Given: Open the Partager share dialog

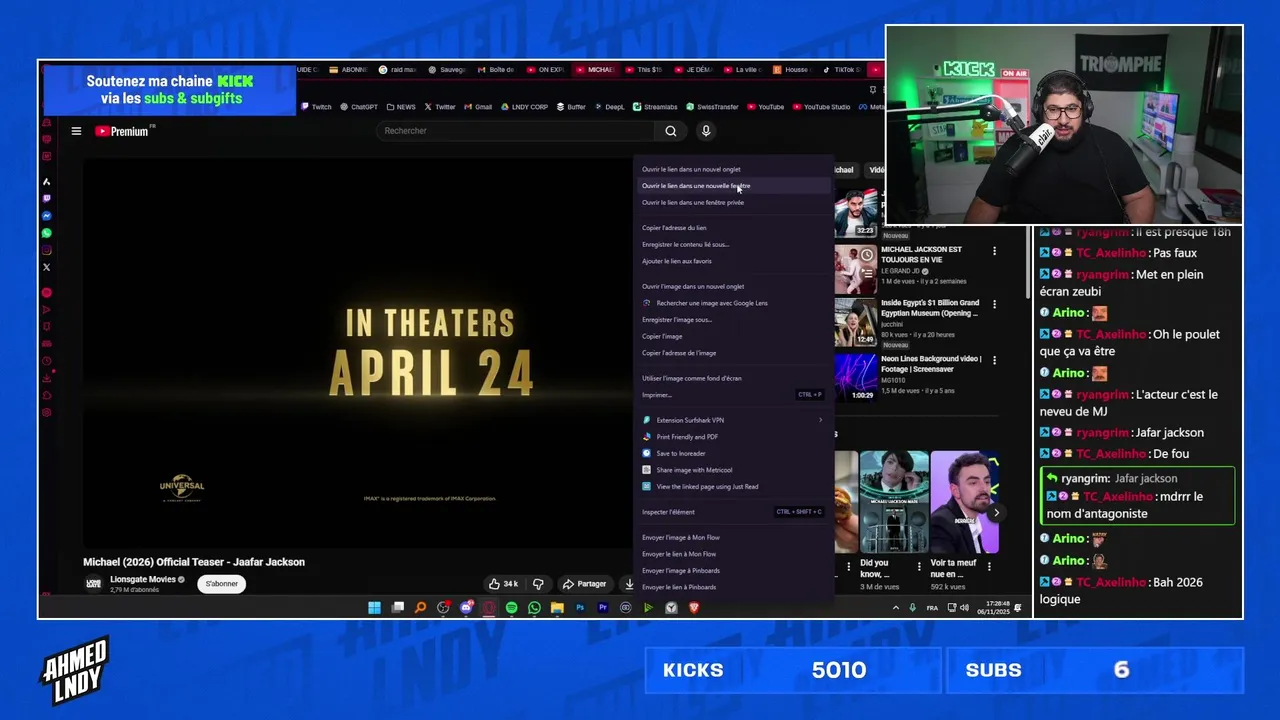Looking at the screenshot, I should click(584, 584).
